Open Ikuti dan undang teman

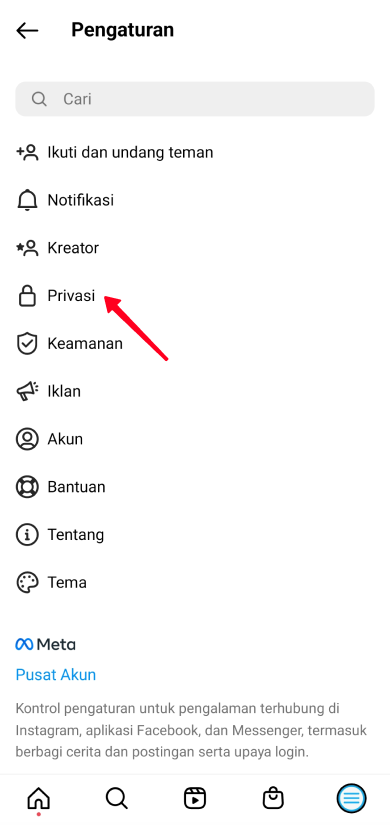195,153
